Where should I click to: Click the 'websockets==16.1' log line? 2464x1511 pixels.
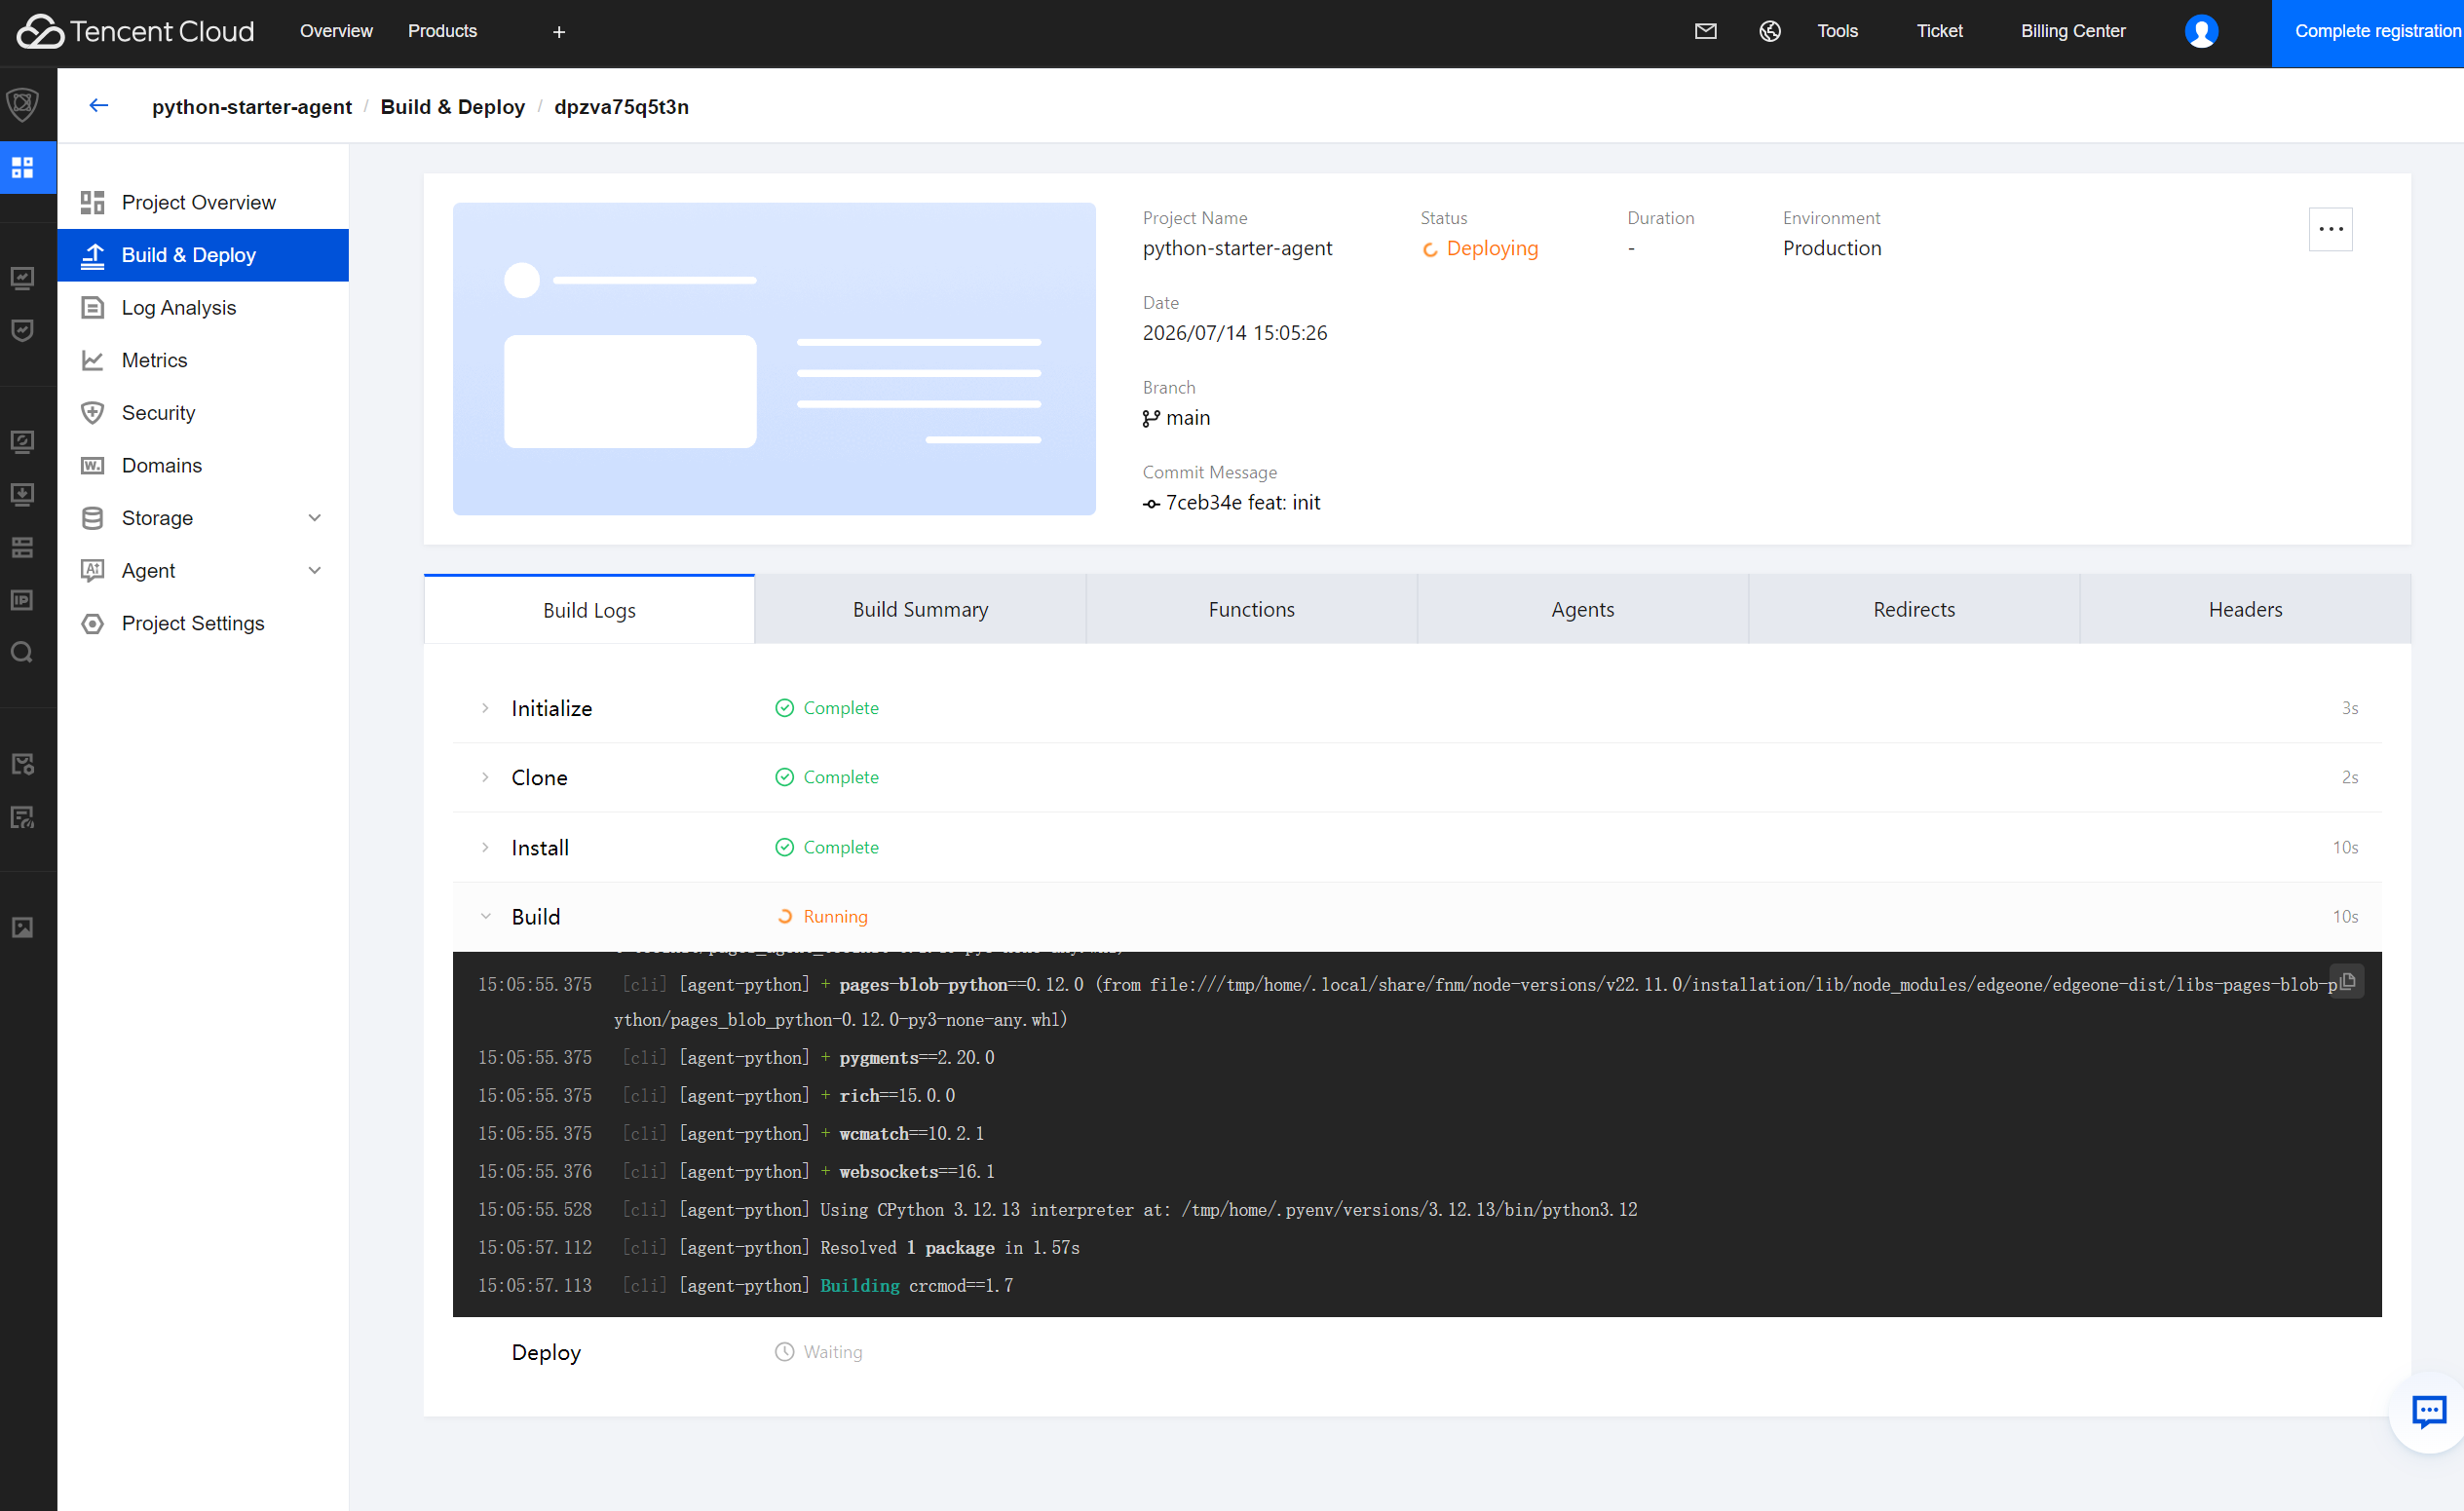(916, 1171)
